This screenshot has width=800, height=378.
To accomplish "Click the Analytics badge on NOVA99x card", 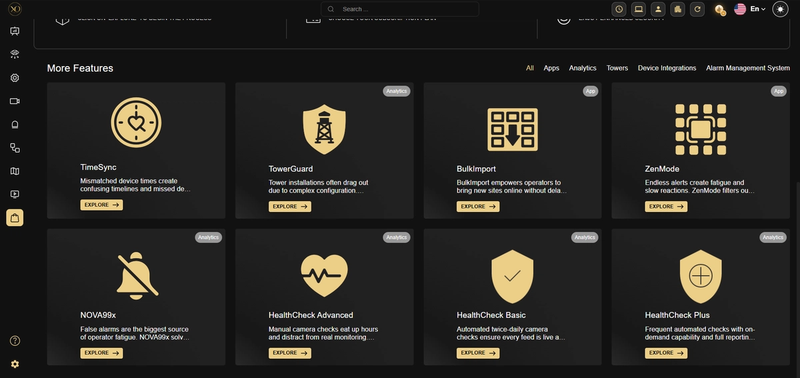I will tap(208, 237).
